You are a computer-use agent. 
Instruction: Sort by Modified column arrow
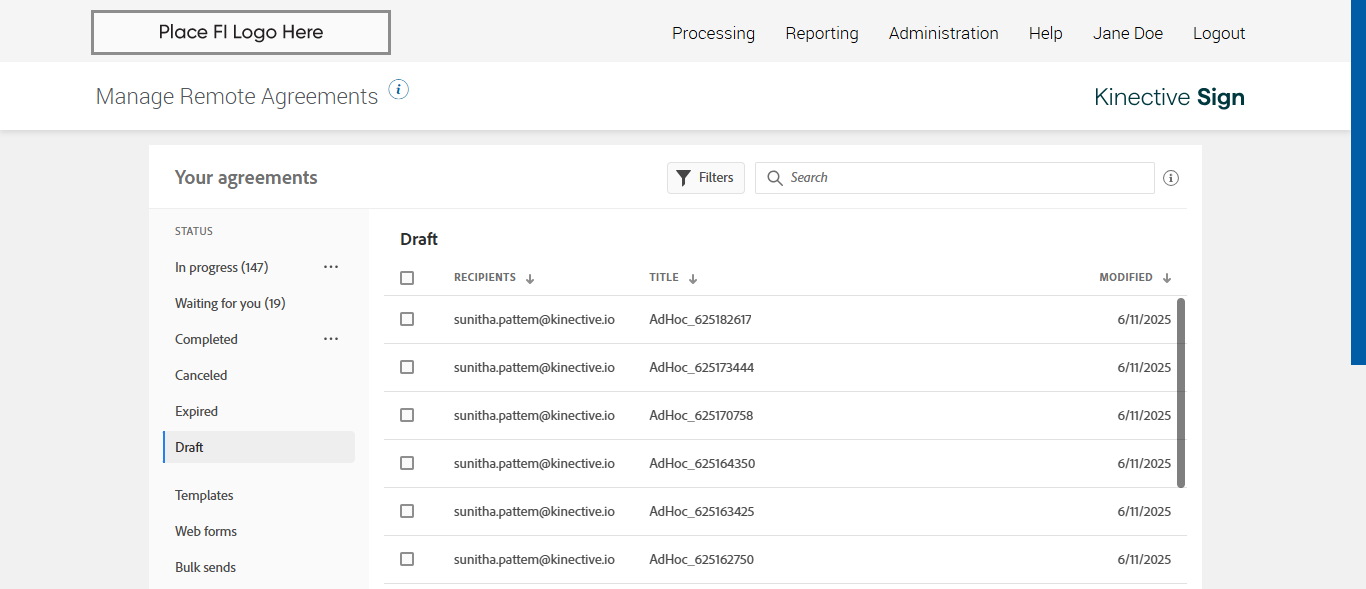coord(1167,279)
